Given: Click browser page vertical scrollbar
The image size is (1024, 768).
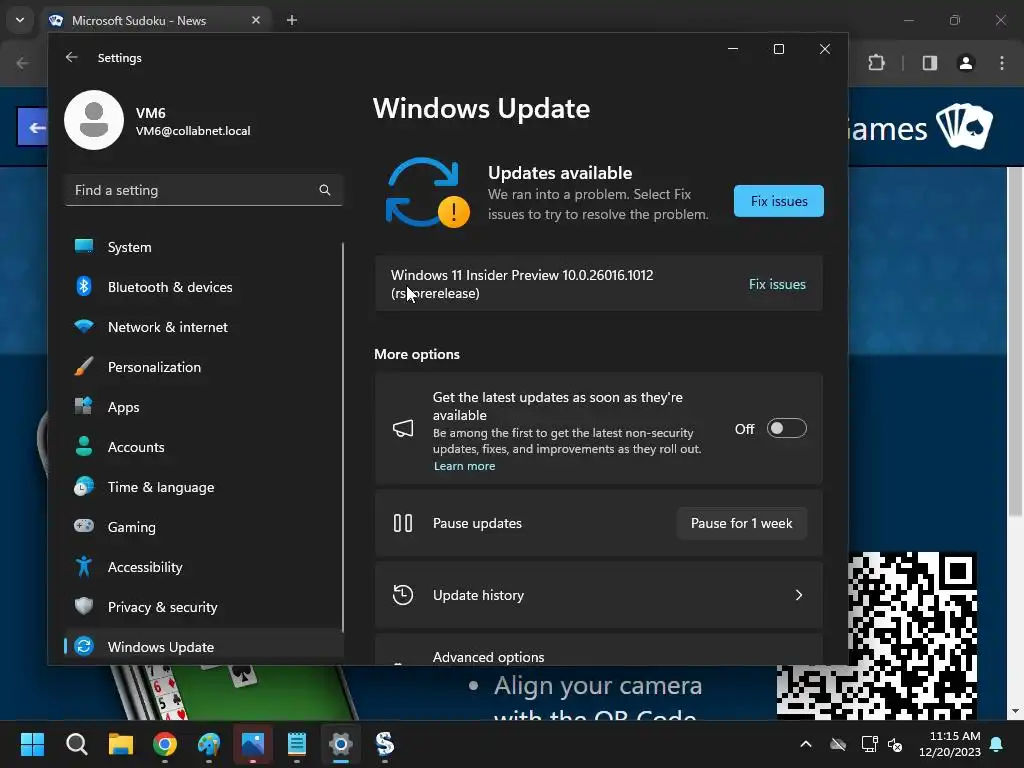Looking at the screenshot, I should point(1015,342).
